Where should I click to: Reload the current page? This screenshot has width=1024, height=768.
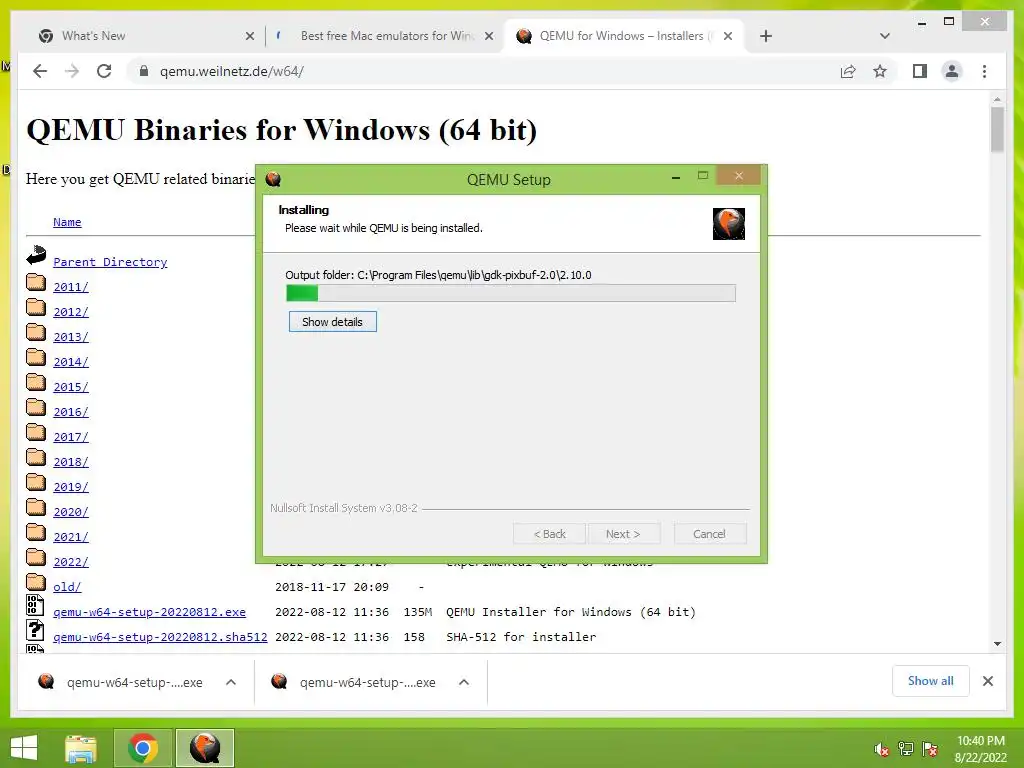coord(104,71)
